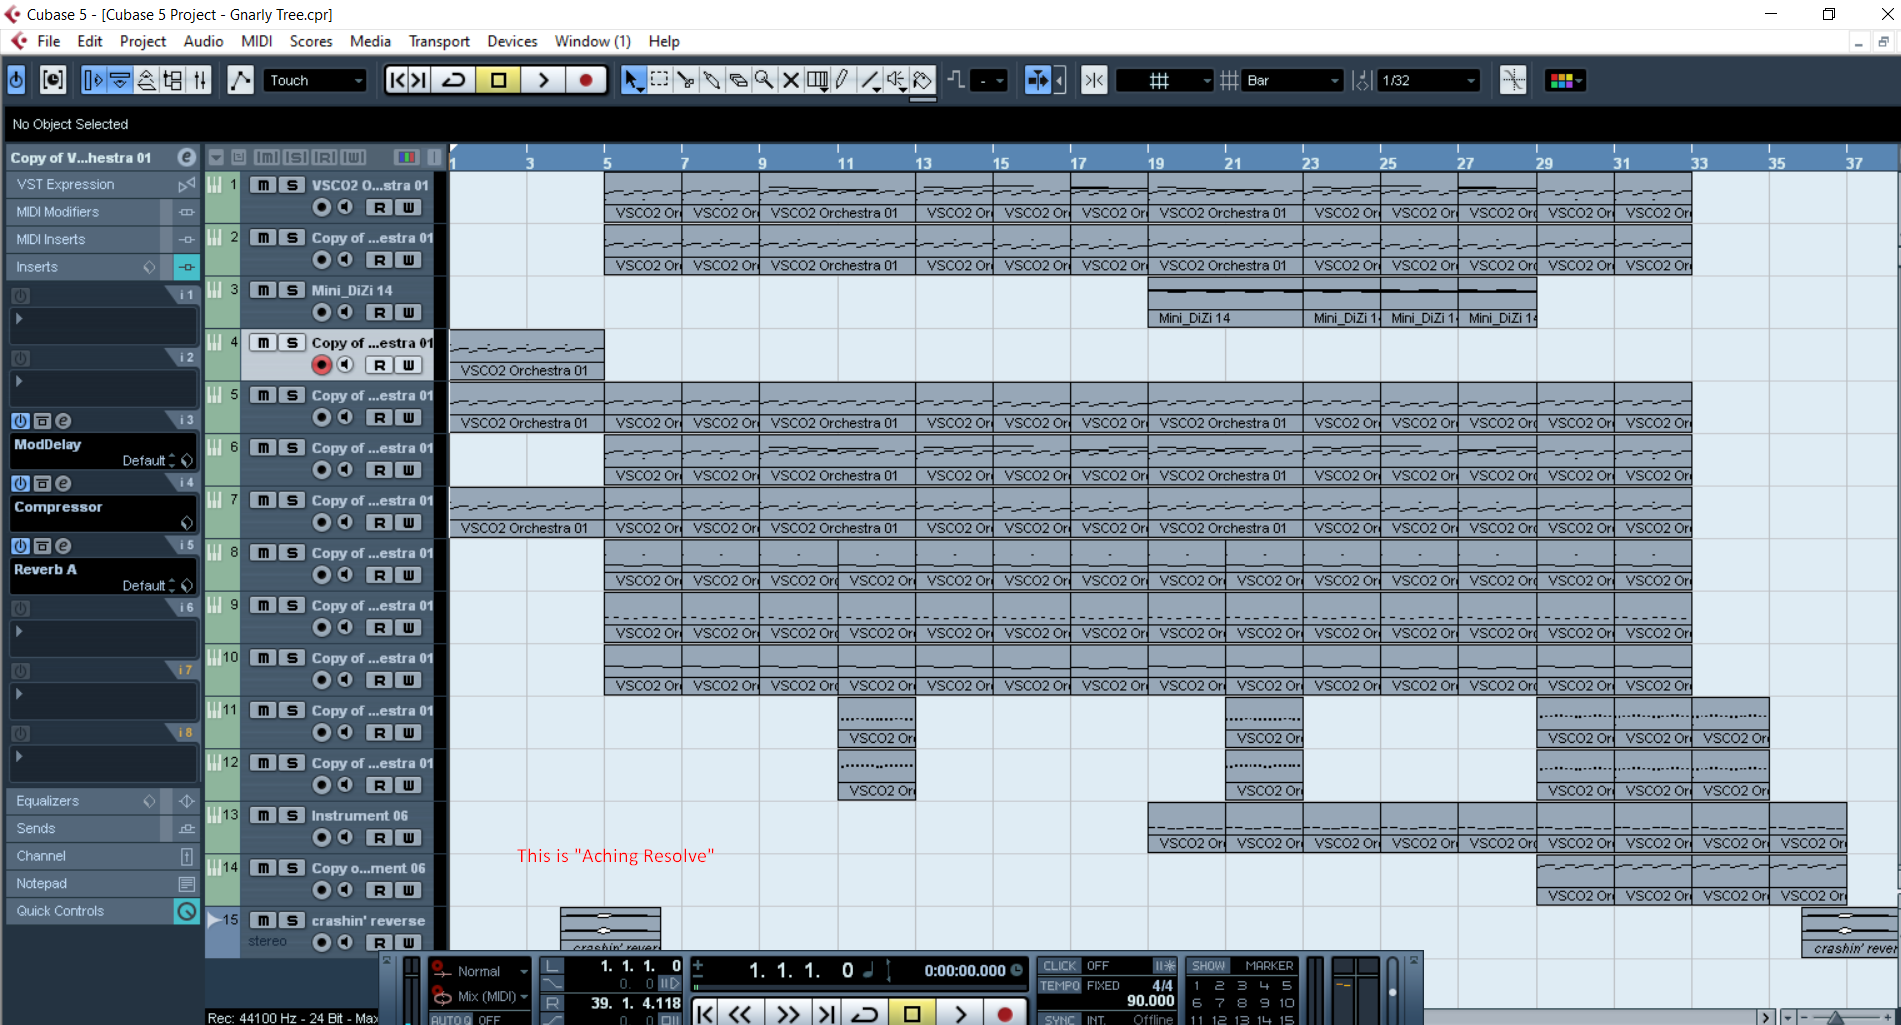Screen dimensions: 1901x1025
Task: Click the Quick Controls circular icon
Action: click(186, 911)
